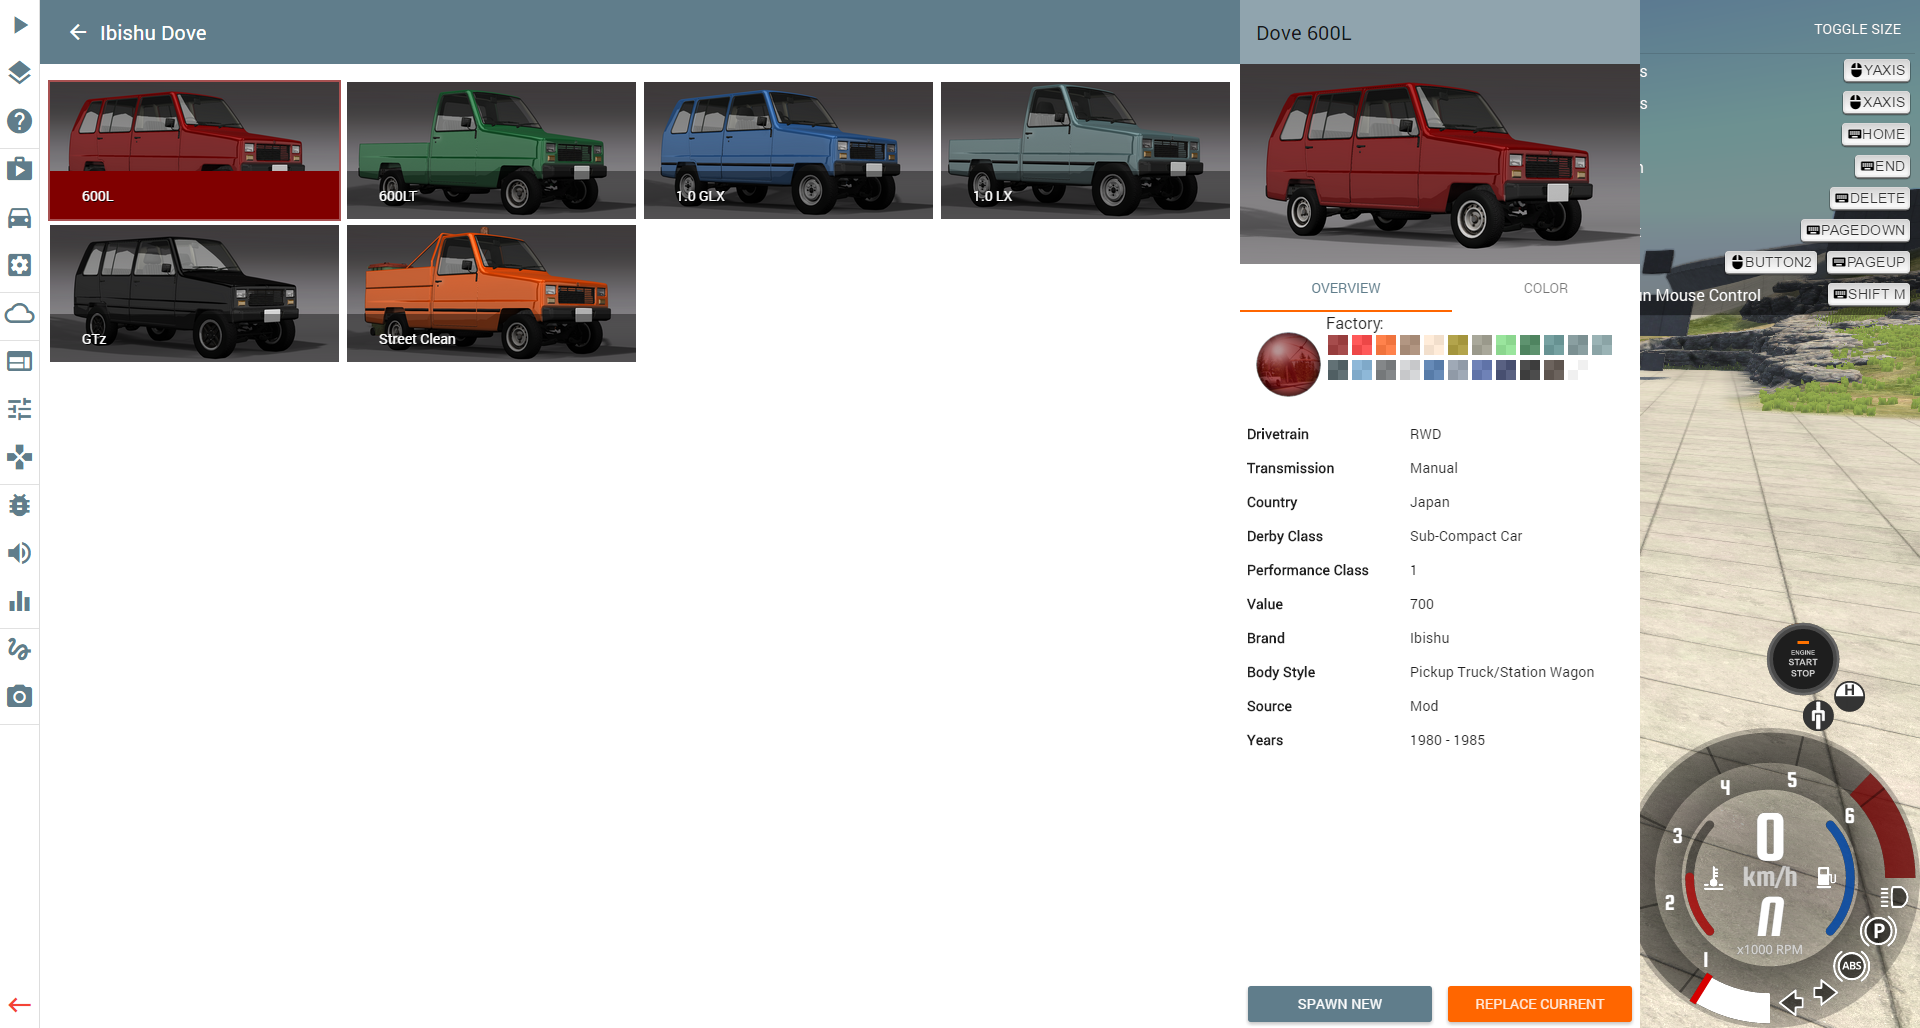Image resolution: width=1920 pixels, height=1028 pixels.
Task: Click the PAGEUP key binding label
Action: click(1868, 262)
